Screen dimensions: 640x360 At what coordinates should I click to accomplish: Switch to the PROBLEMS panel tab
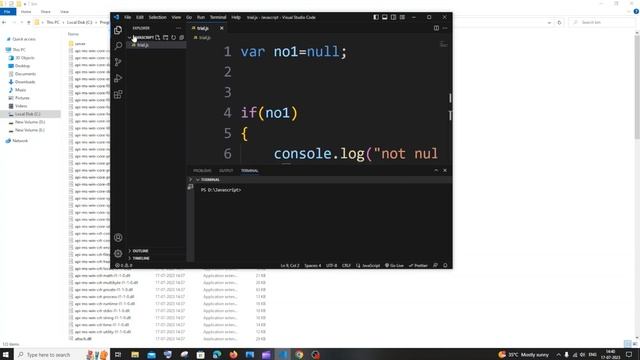coord(202,171)
